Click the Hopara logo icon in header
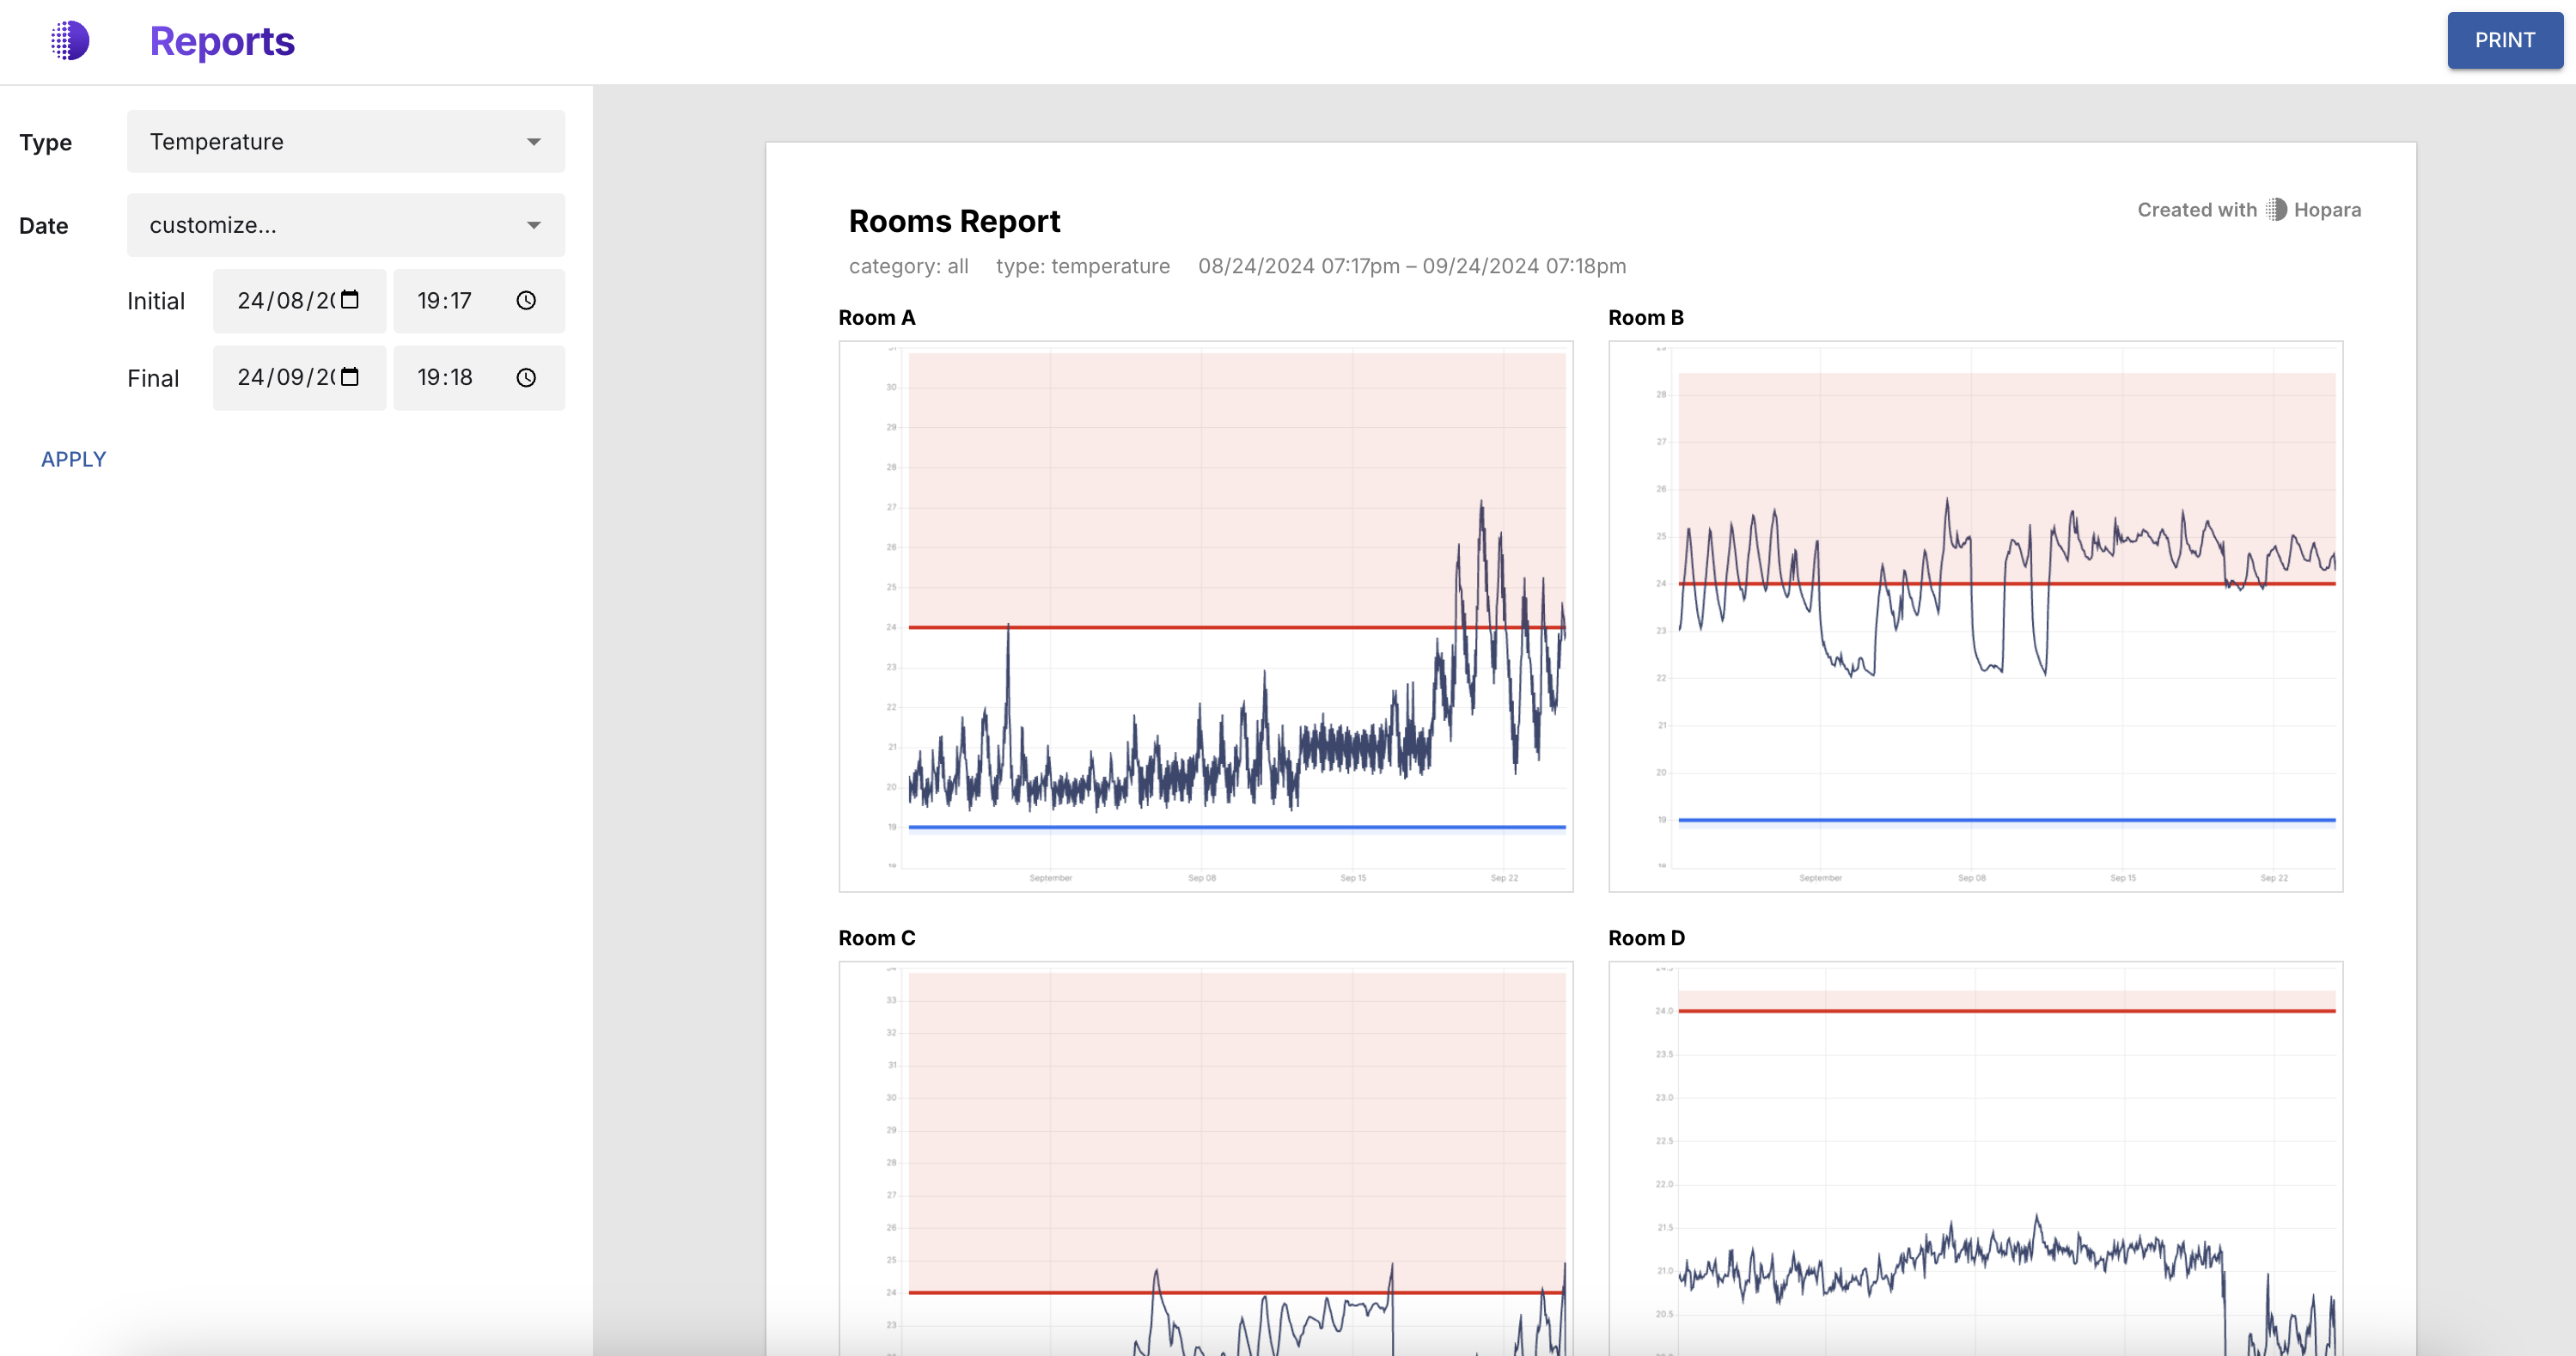The image size is (2576, 1356). [70, 41]
